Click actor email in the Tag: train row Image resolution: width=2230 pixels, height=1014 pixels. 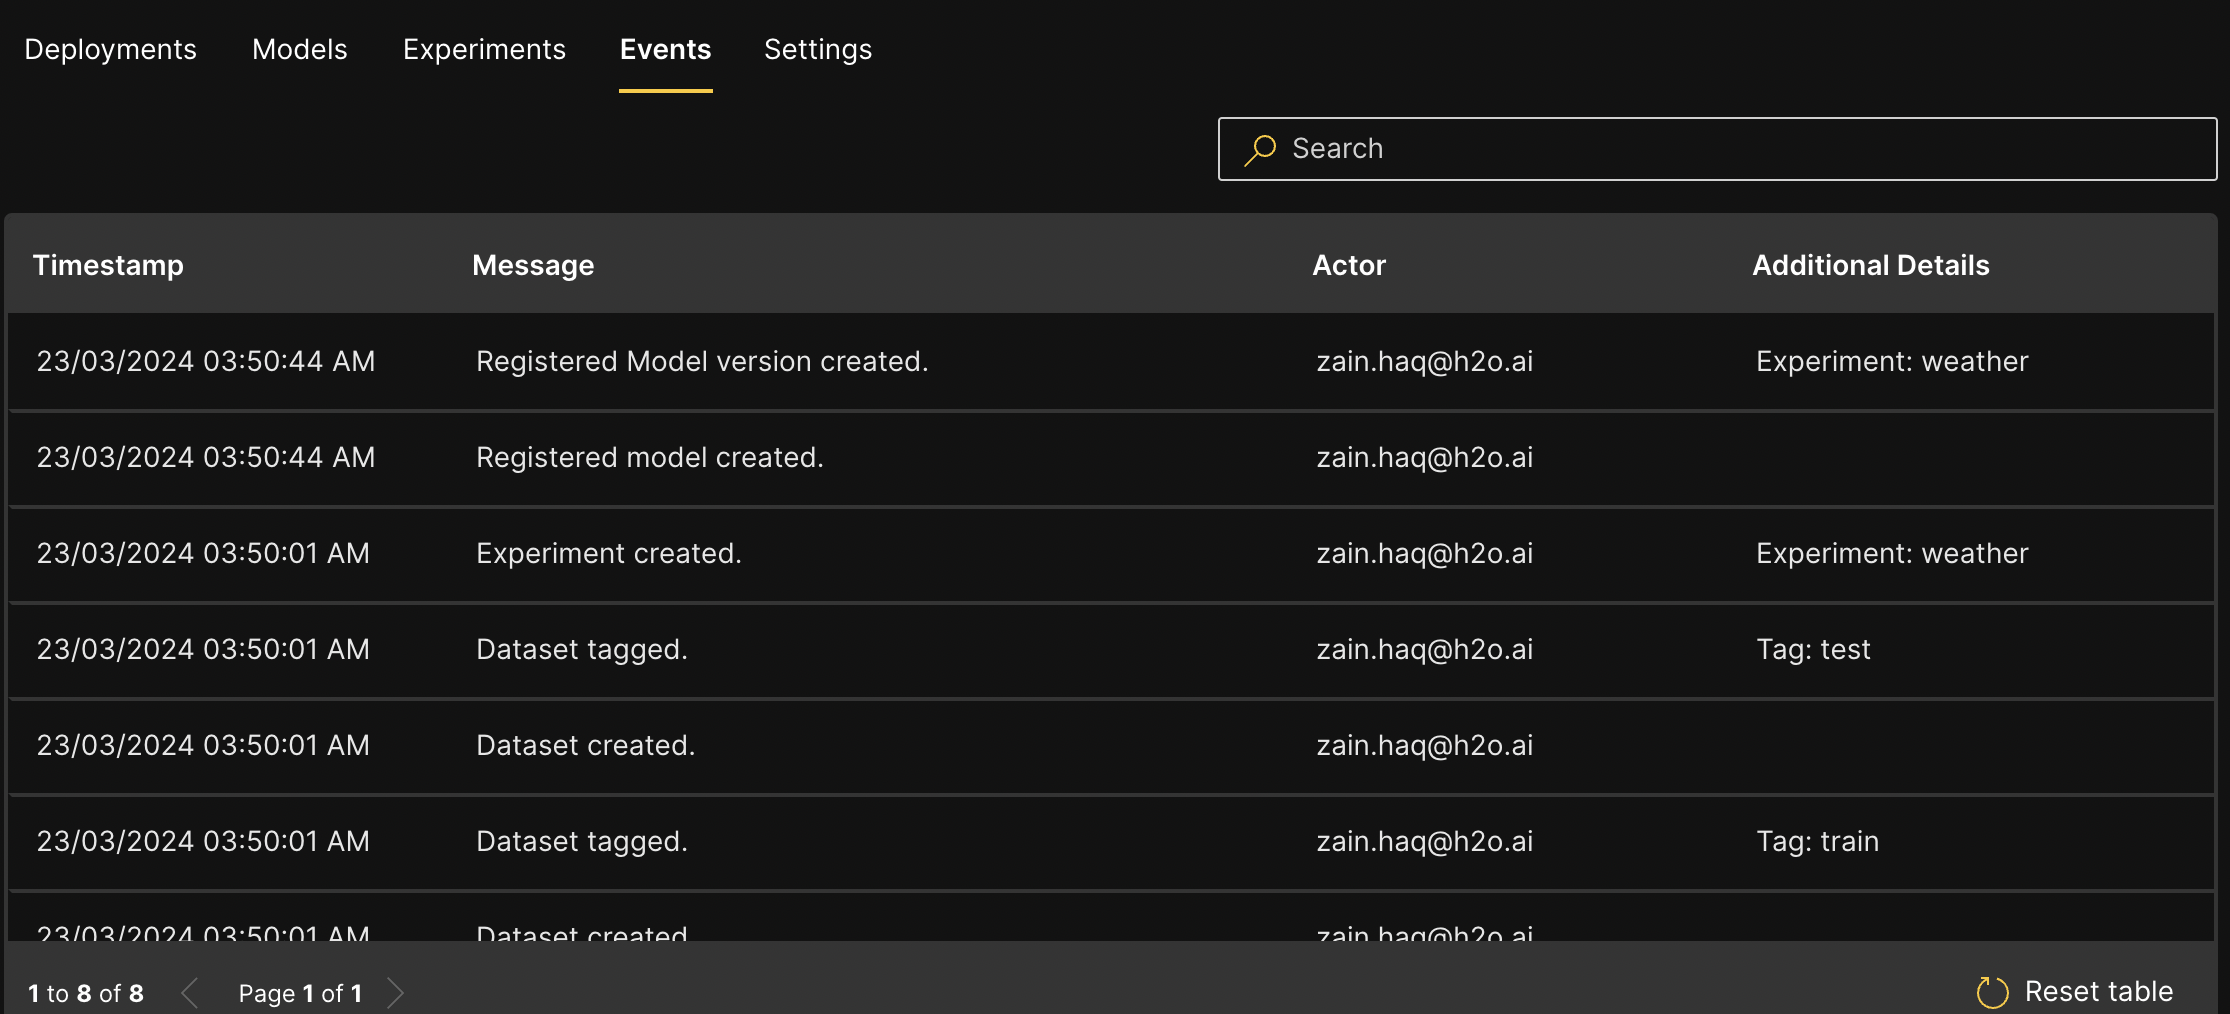coord(1424,841)
